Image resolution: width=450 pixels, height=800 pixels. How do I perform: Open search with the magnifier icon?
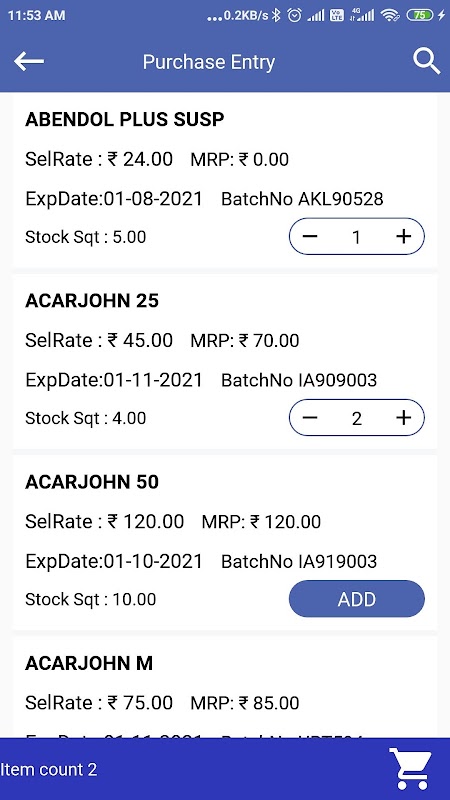pos(426,62)
